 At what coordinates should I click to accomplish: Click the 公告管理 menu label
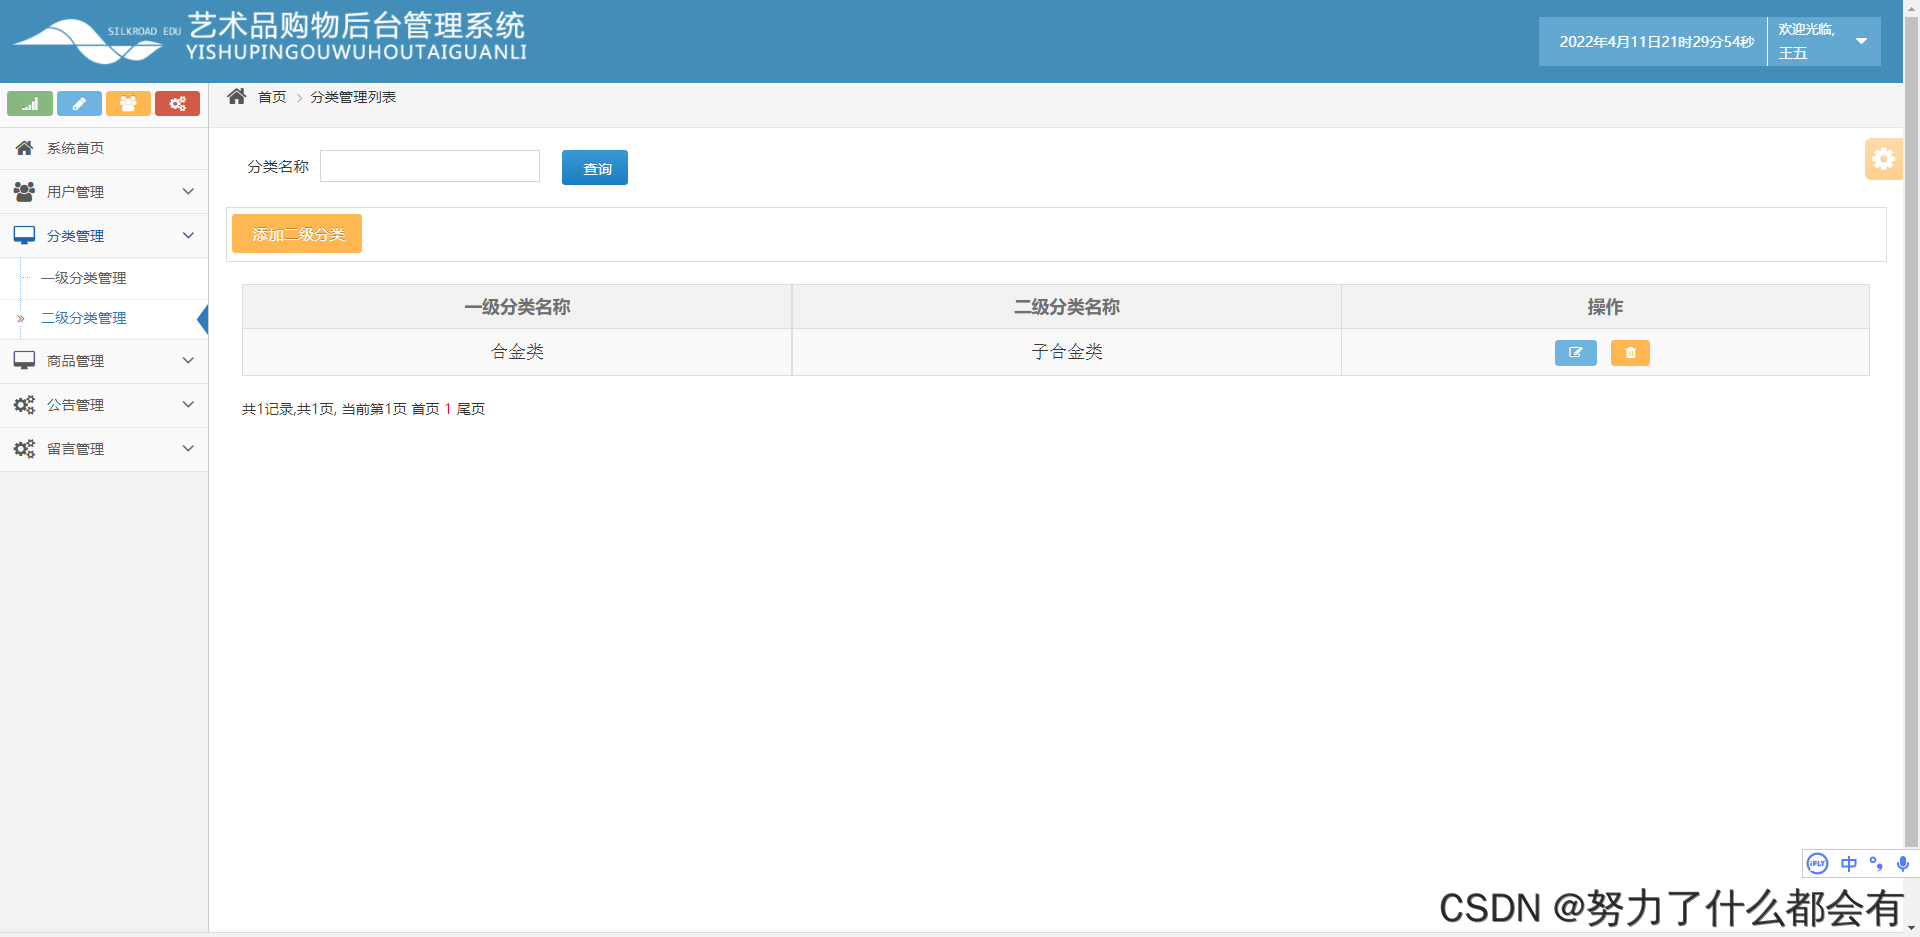pyautogui.click(x=76, y=405)
